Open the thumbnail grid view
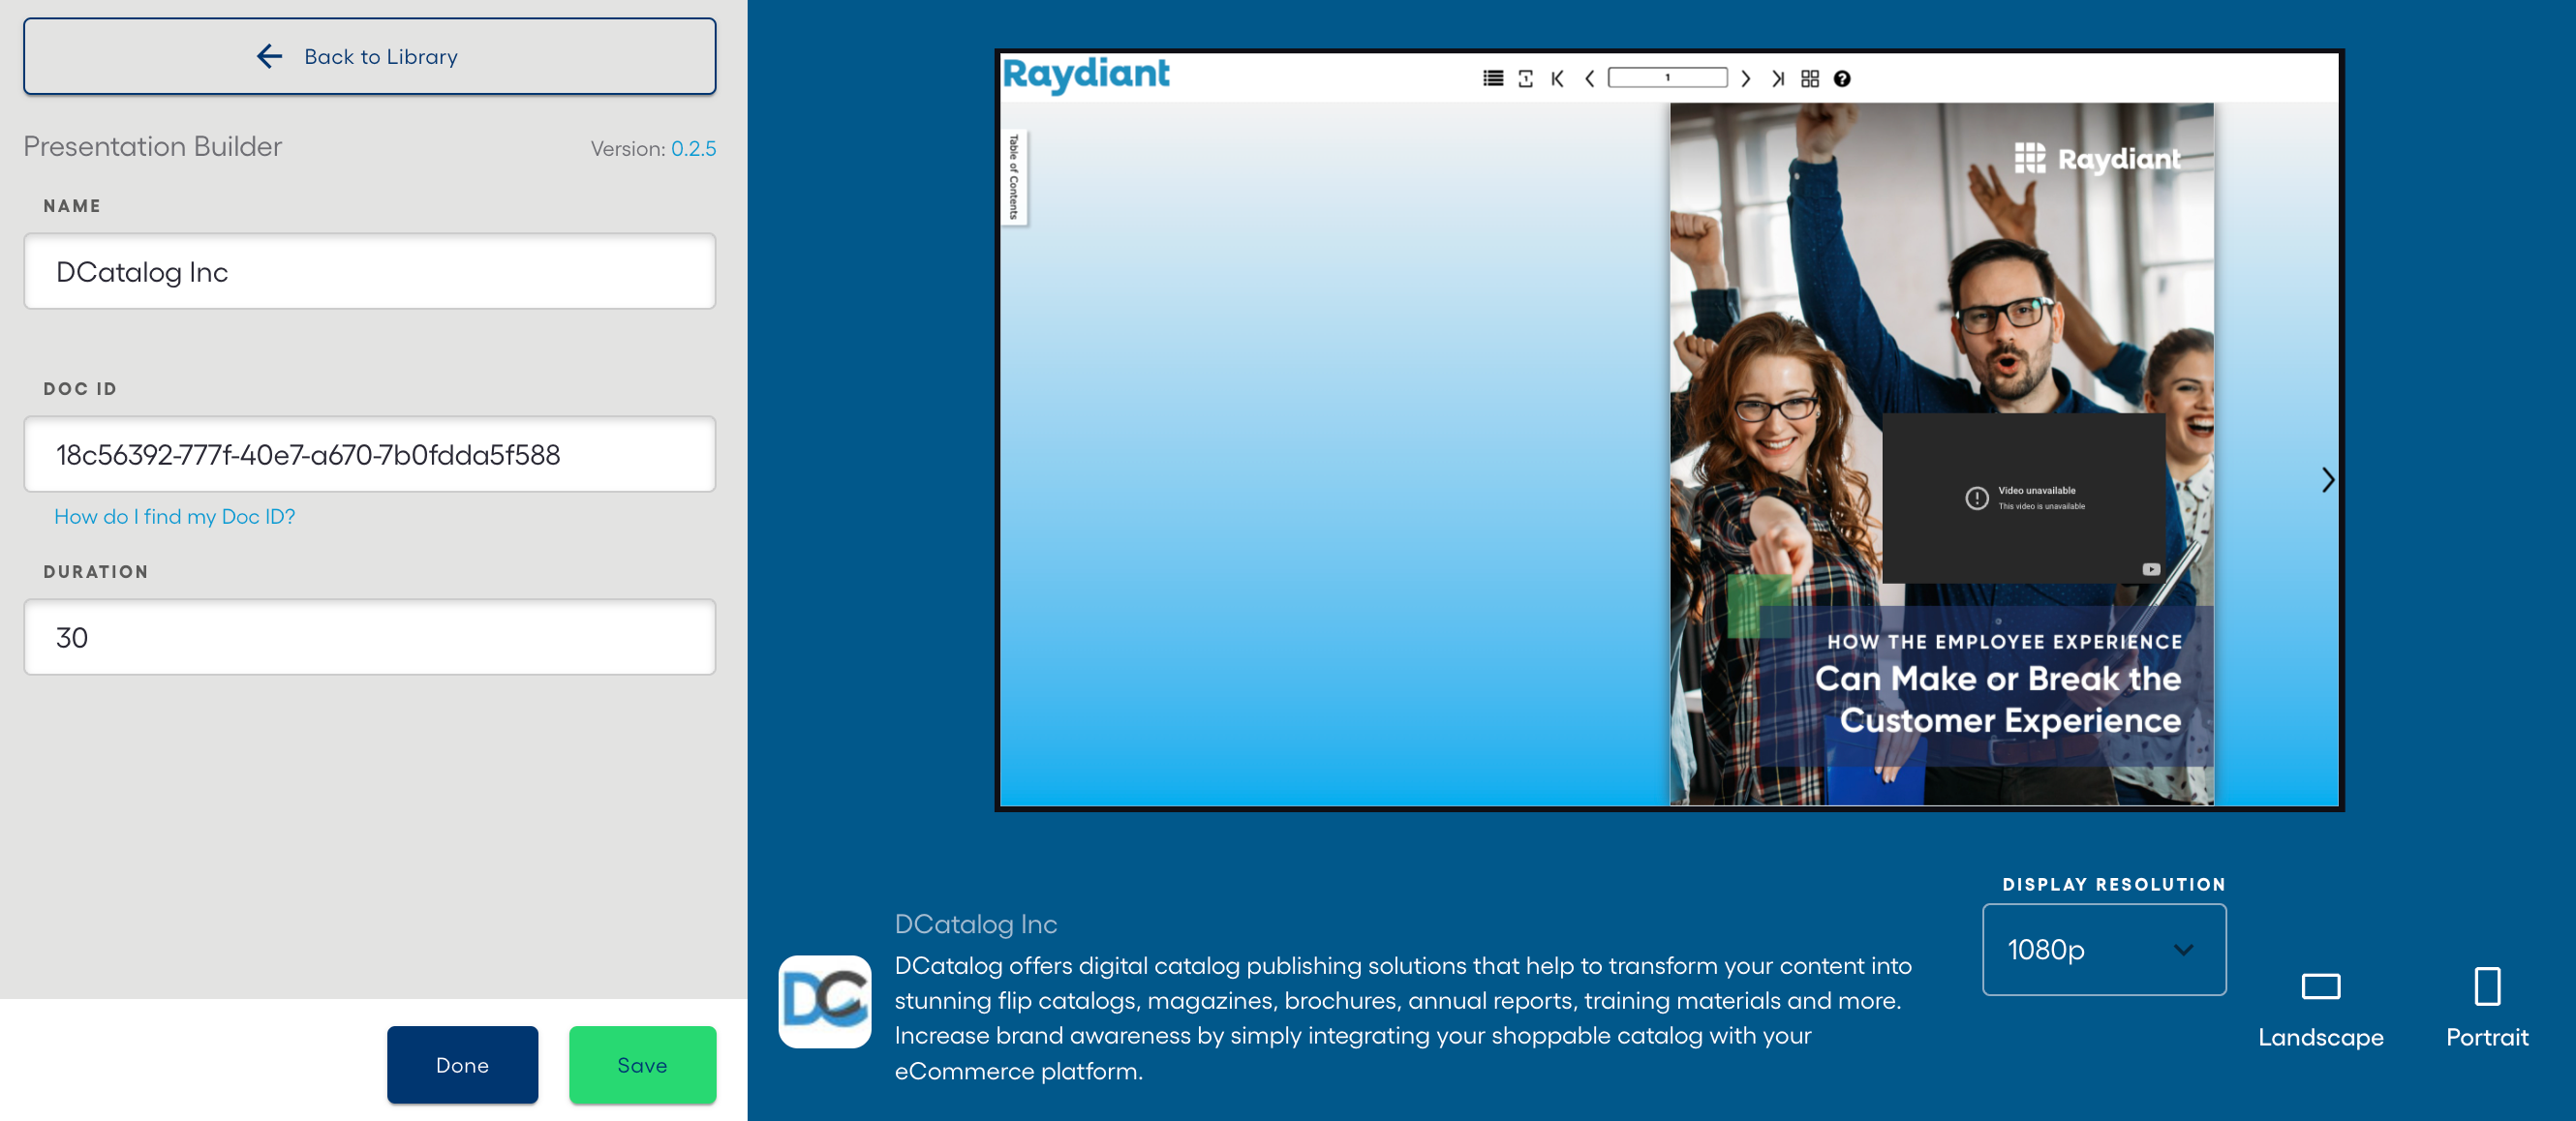Image resolution: width=2576 pixels, height=1121 pixels. [1809, 78]
